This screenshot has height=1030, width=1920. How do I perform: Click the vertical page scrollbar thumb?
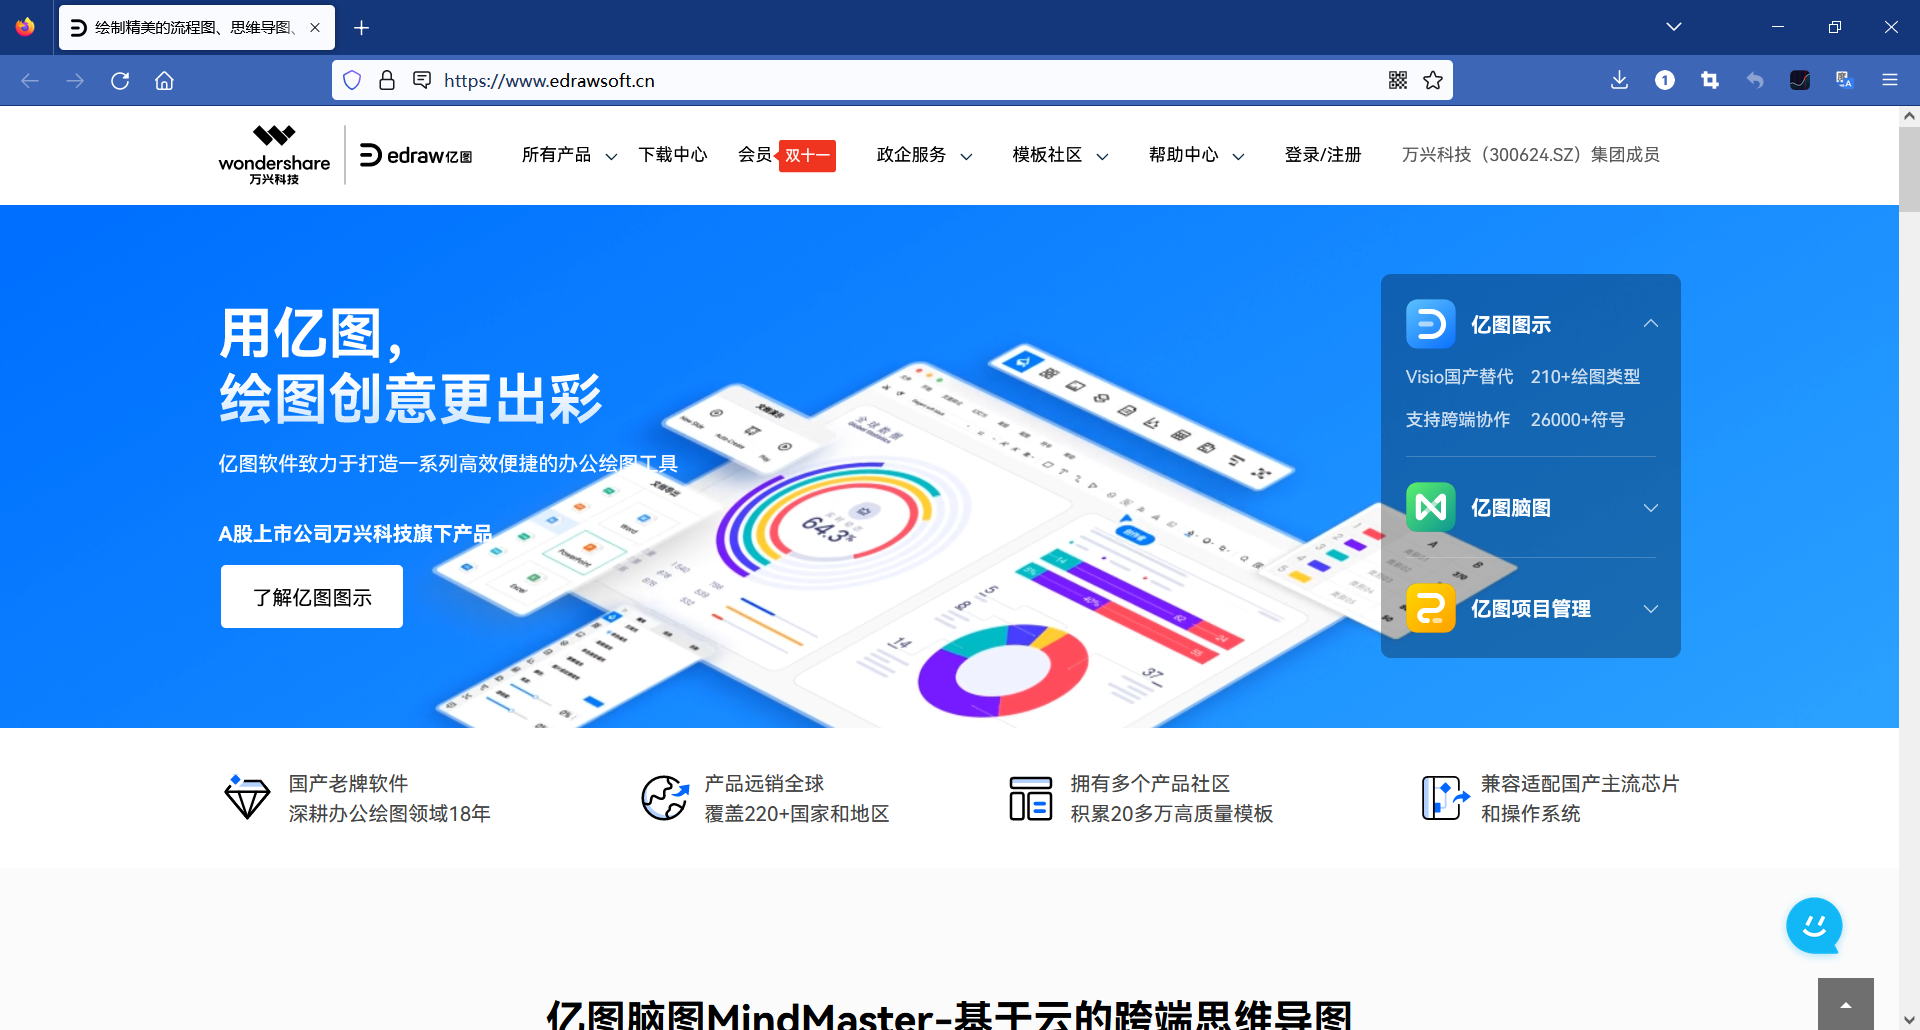pos(1909,168)
